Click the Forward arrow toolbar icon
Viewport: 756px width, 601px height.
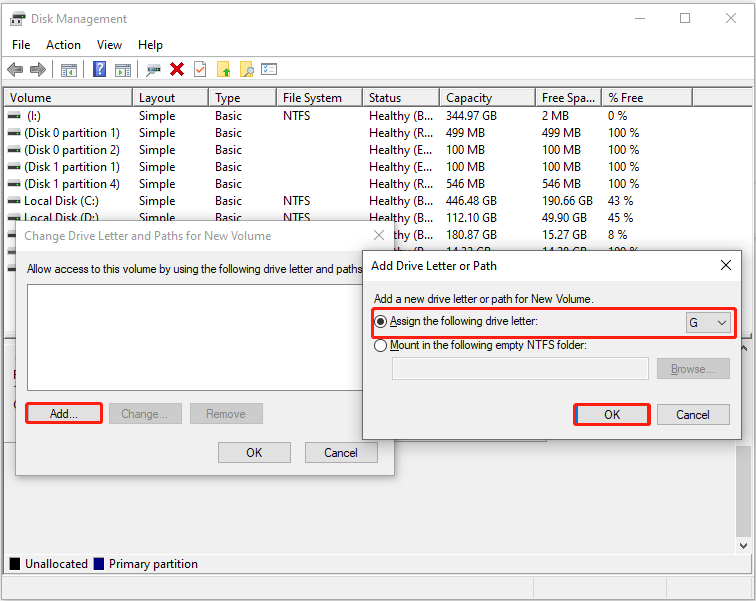(x=38, y=69)
